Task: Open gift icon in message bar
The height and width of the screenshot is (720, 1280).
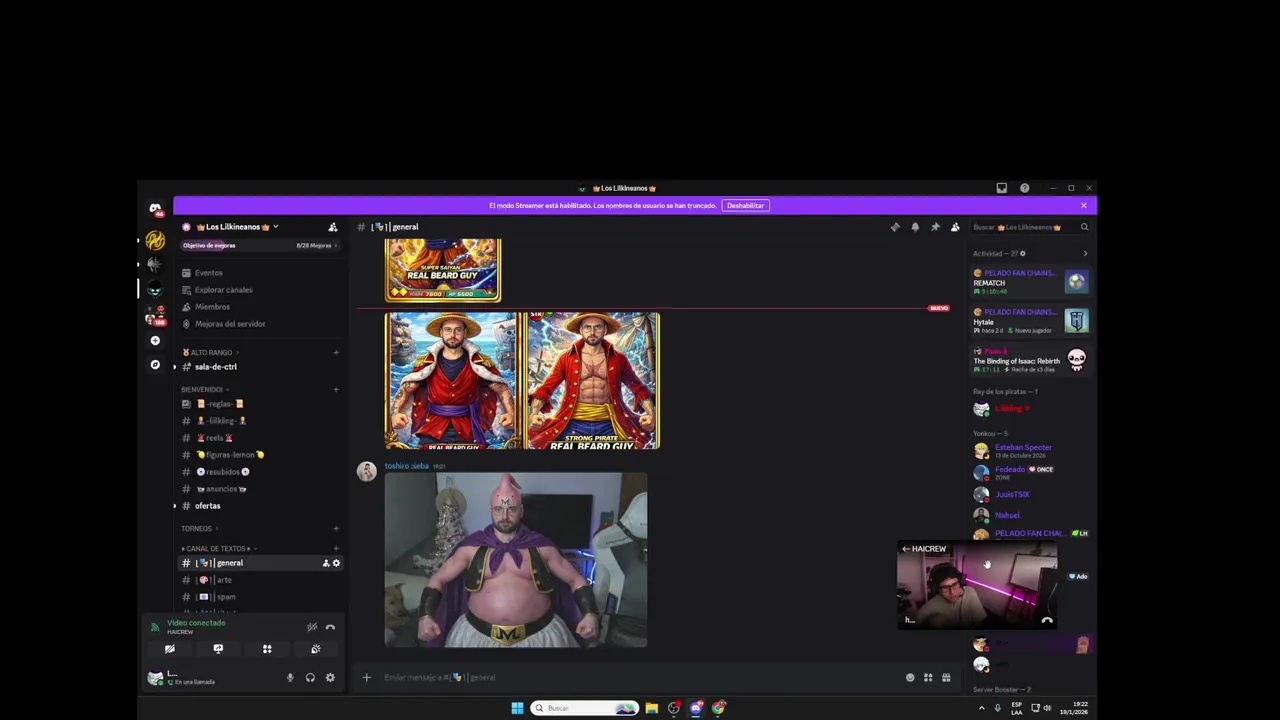Action: (x=946, y=677)
